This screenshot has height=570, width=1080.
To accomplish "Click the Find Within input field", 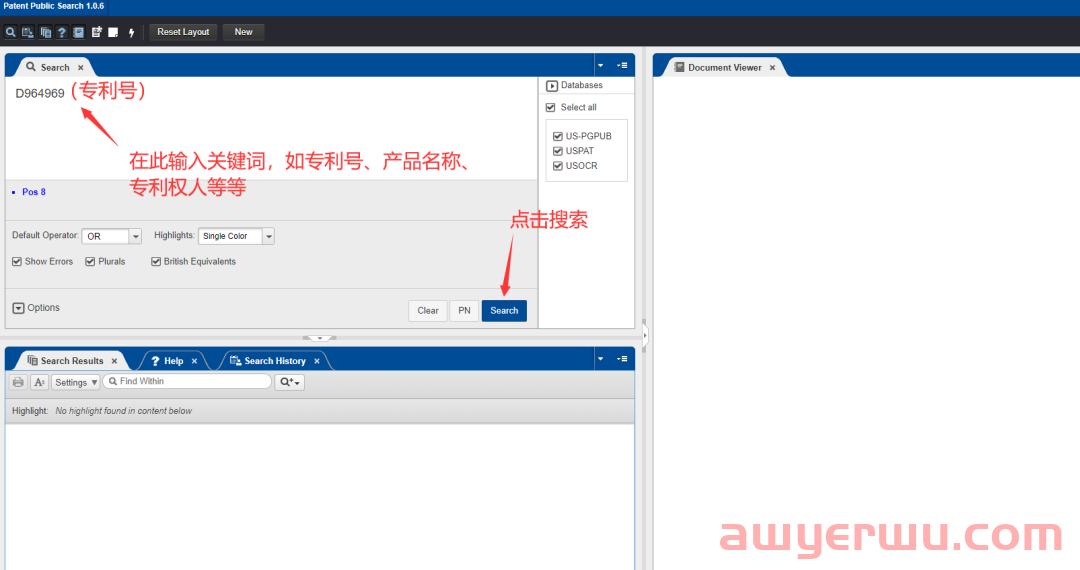I will pos(190,382).
